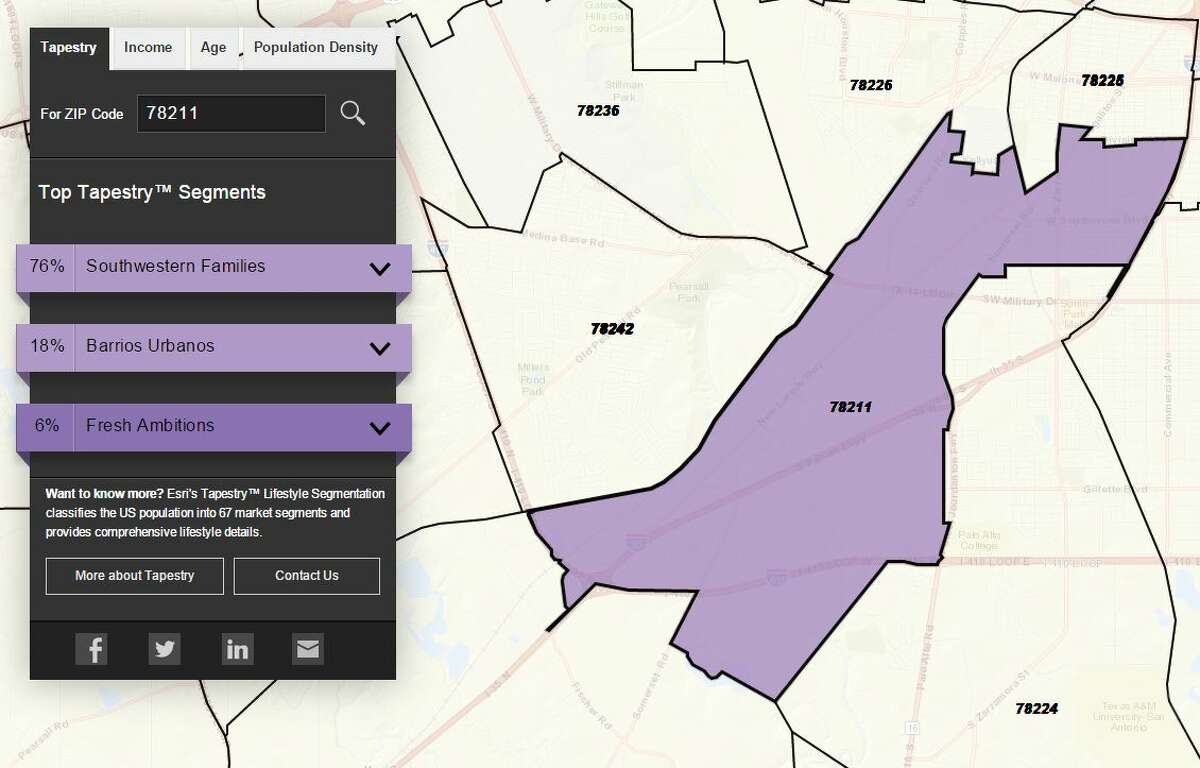Click the Twitter share icon
Viewport: 1200px width, 768px height.
point(164,648)
